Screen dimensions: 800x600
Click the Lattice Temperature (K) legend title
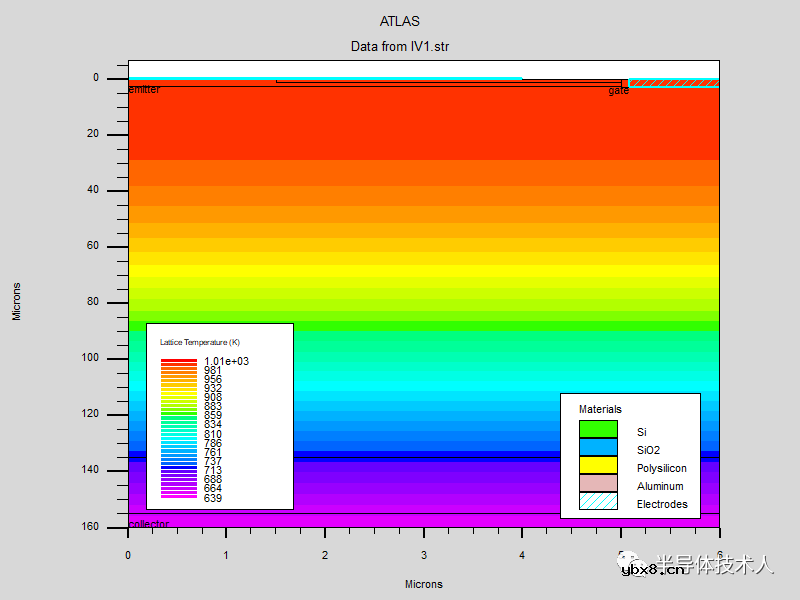200,342
